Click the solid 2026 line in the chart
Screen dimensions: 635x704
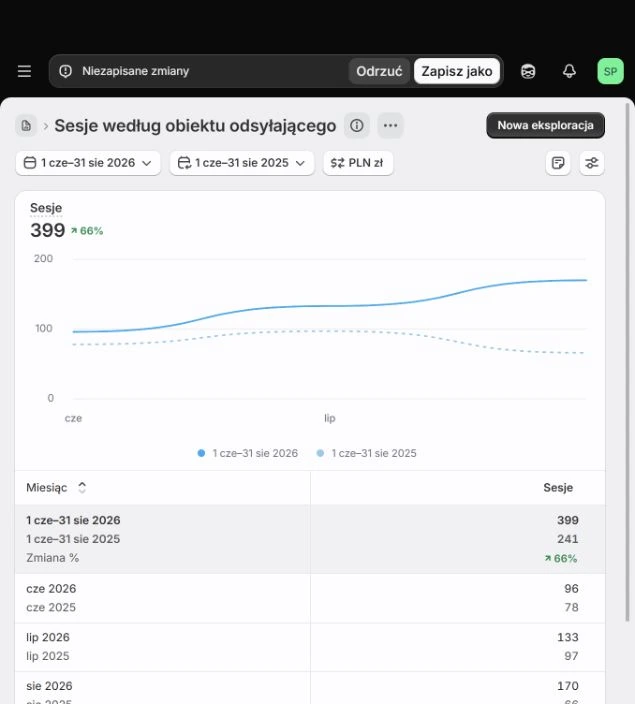coord(330,306)
